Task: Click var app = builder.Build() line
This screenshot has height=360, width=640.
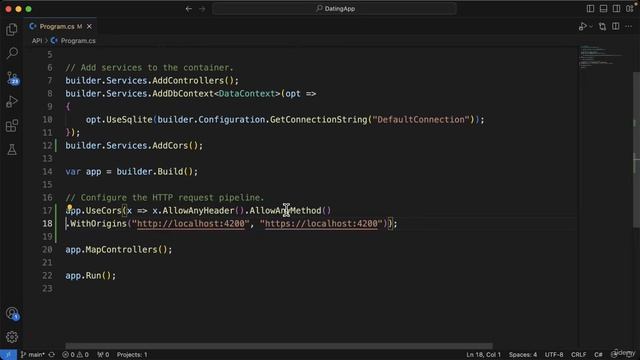Action: coord(131,172)
